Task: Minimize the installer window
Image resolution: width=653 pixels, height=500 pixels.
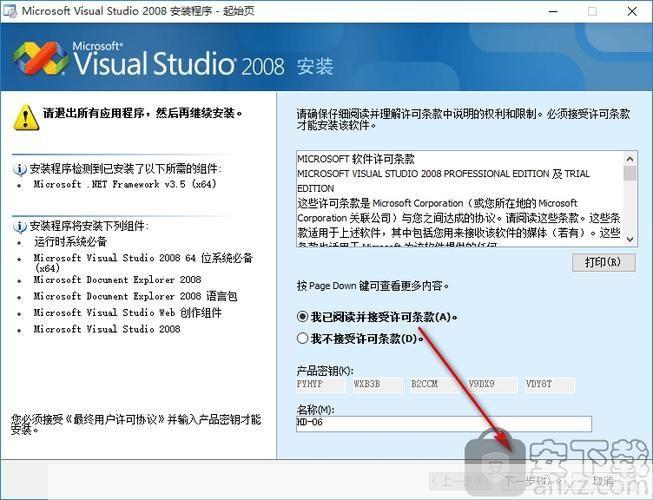Action: [553, 11]
